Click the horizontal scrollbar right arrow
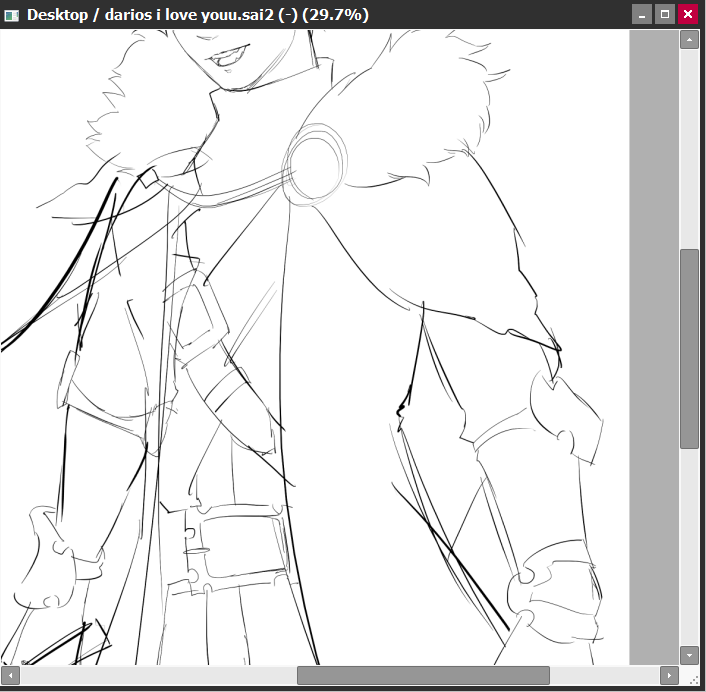 669,675
